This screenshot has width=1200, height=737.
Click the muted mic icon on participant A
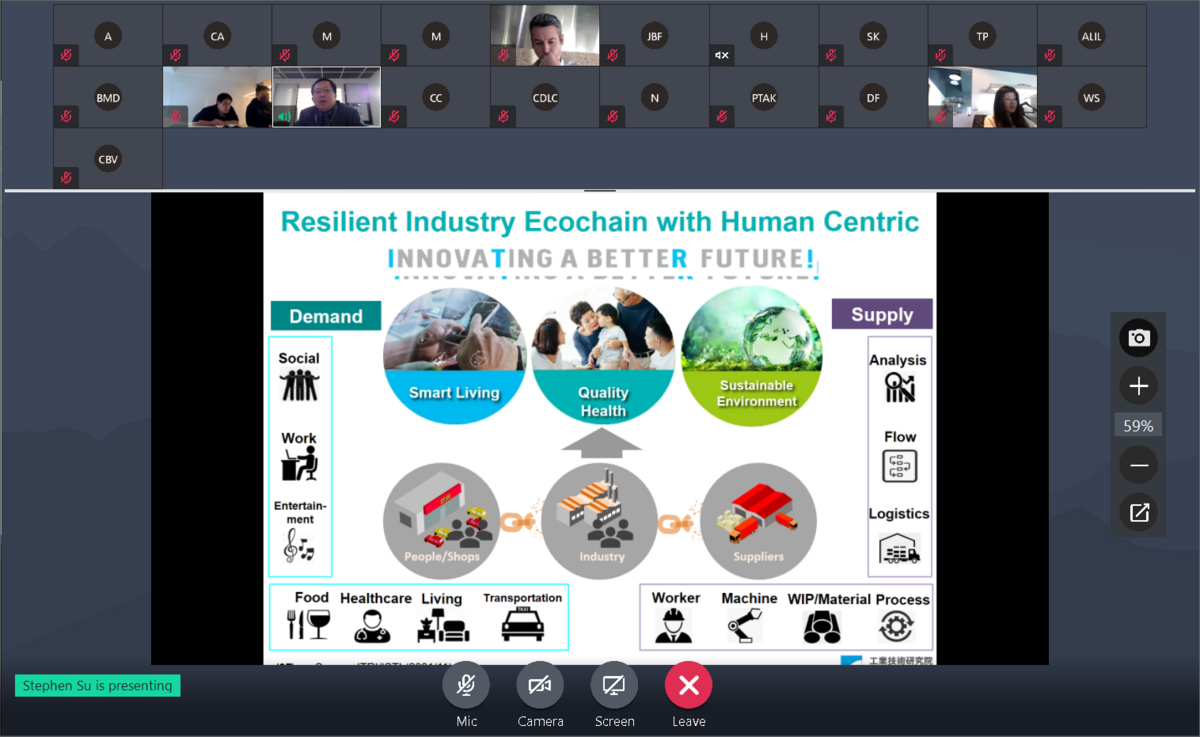pyautogui.click(x=66, y=55)
